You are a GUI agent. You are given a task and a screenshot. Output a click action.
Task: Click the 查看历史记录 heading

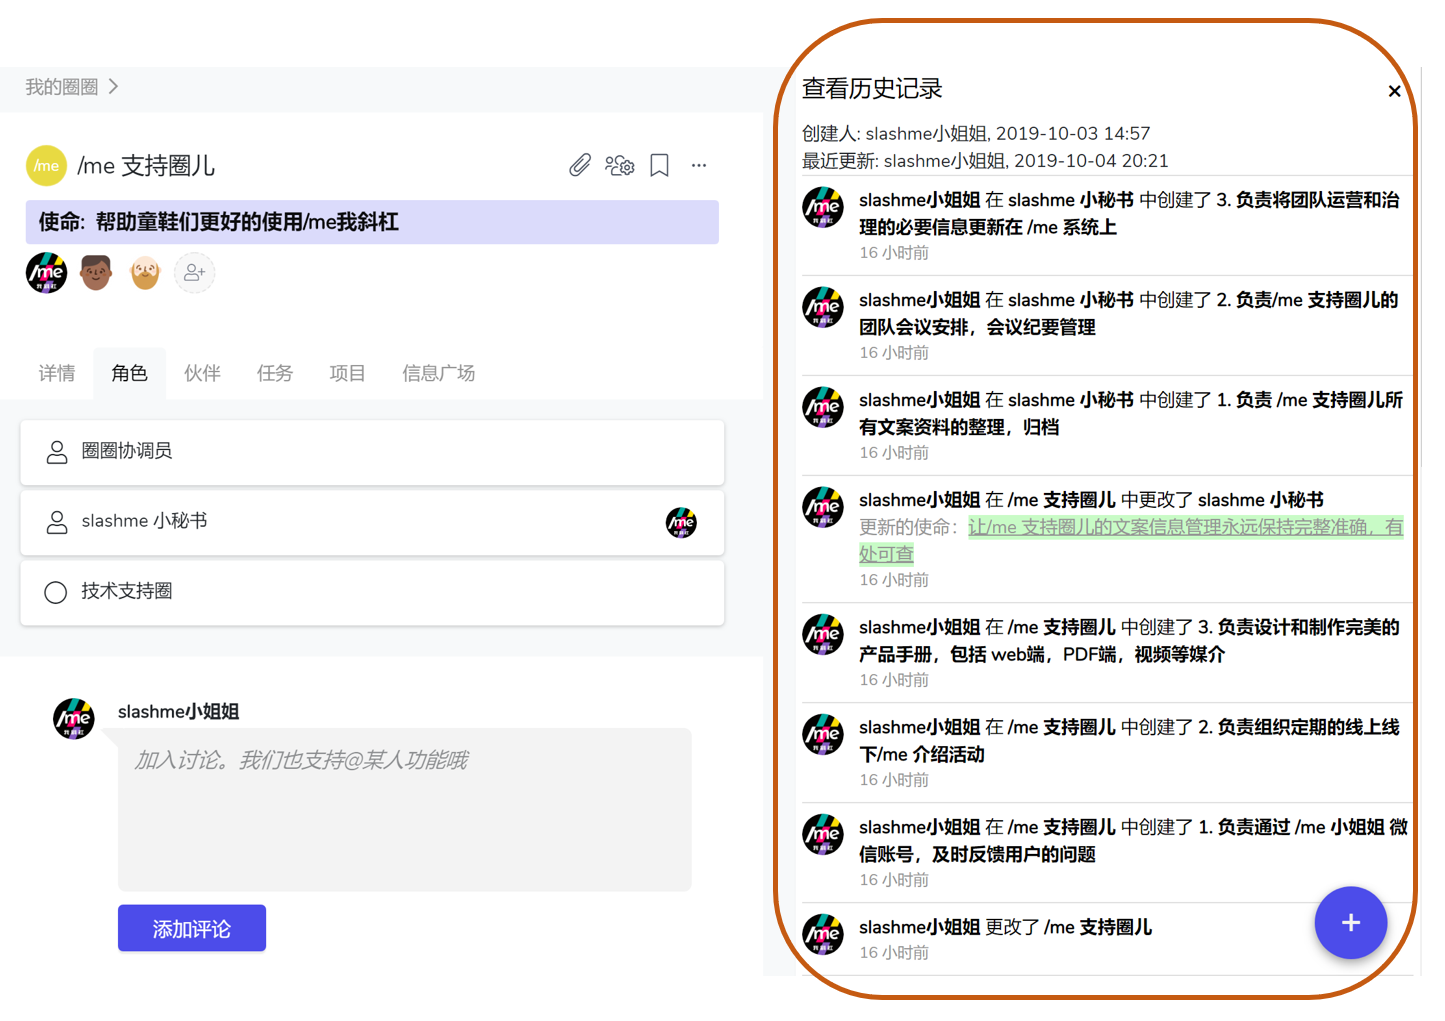point(872,88)
